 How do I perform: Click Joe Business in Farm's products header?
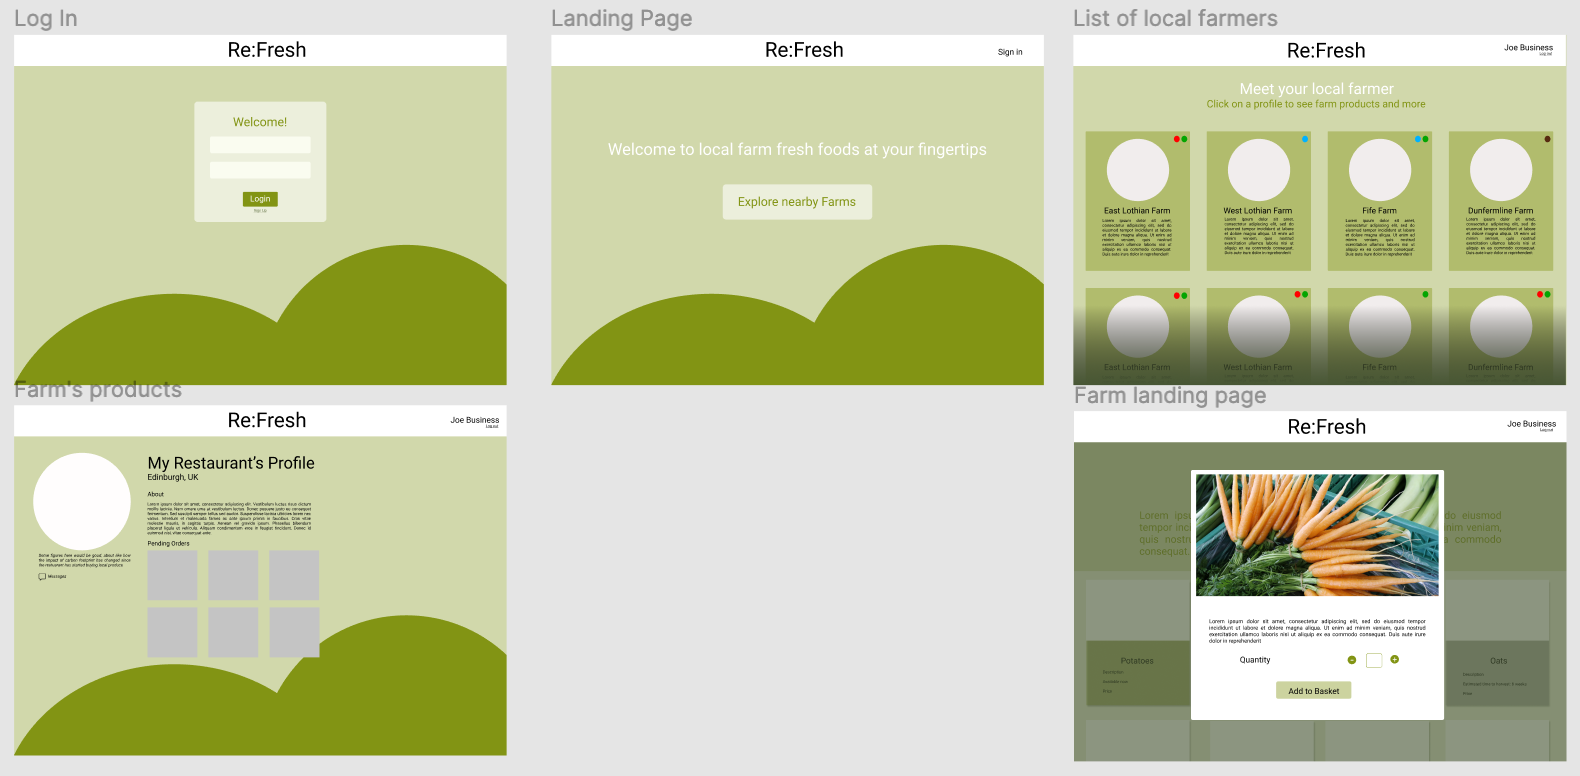474,420
